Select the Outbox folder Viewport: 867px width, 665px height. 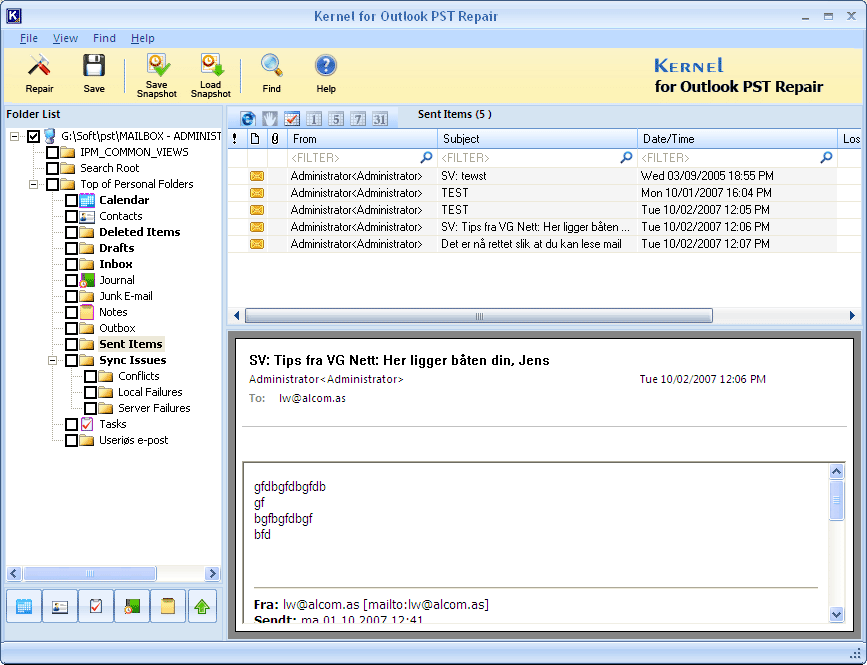[117, 328]
